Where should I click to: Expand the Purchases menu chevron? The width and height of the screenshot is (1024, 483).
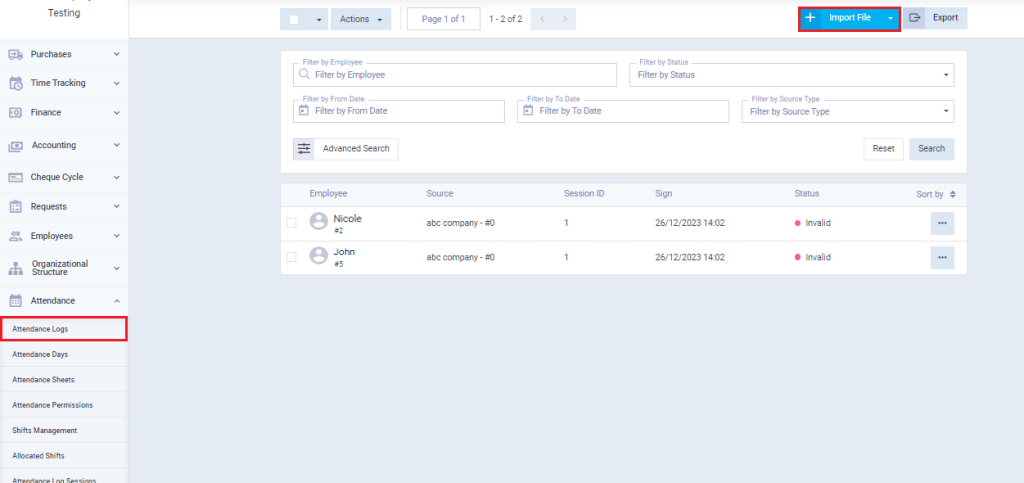point(116,55)
